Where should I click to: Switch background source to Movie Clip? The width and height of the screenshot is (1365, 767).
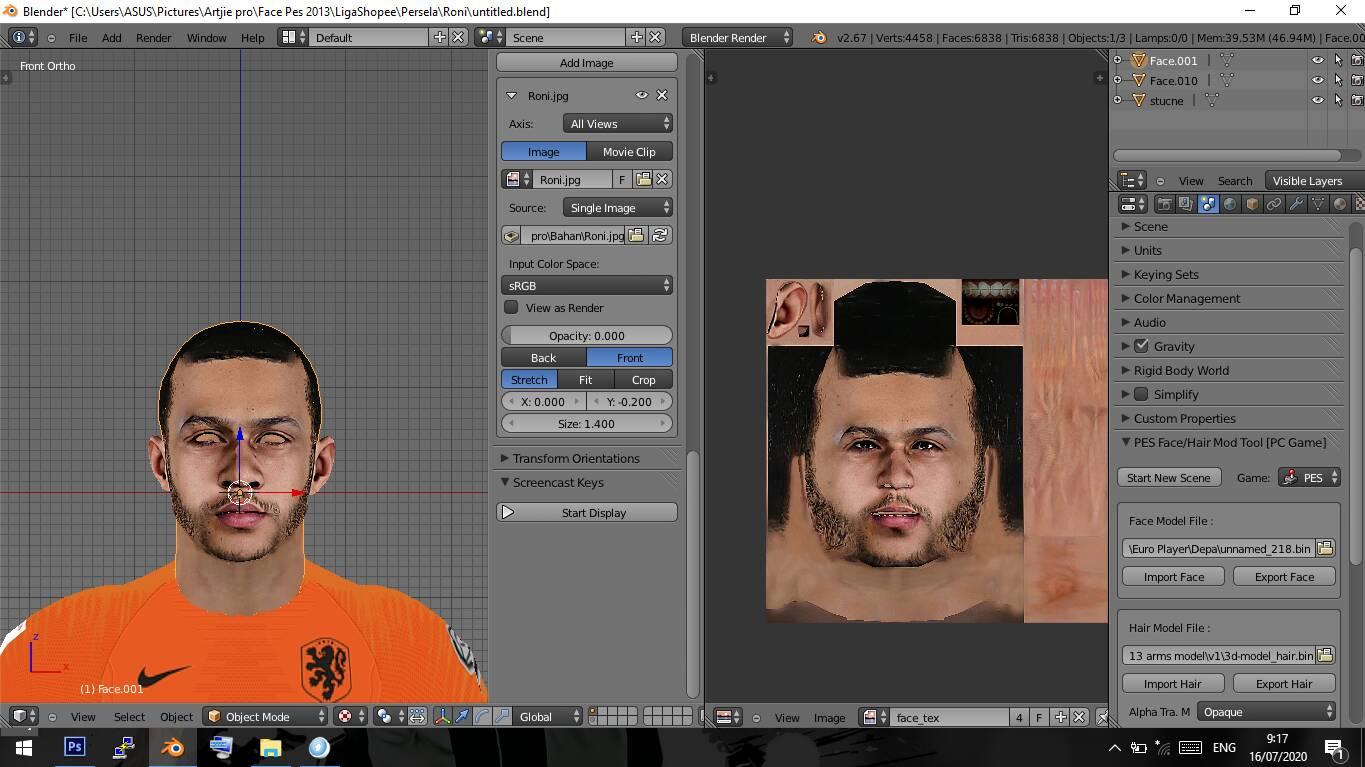629,152
